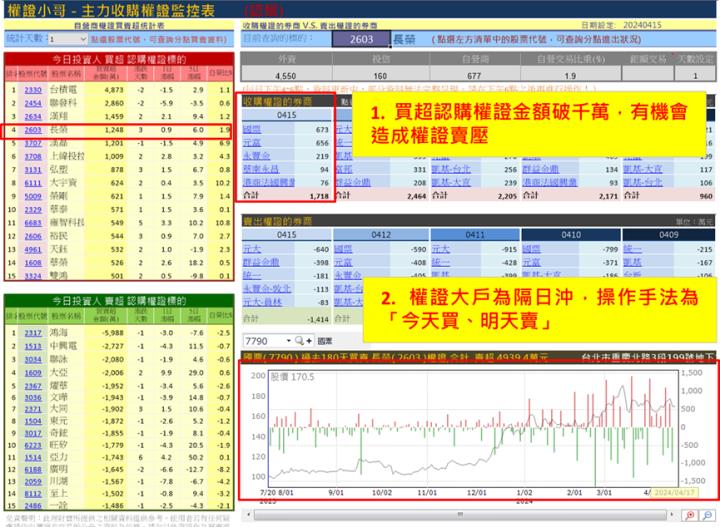
Task: Click the magnifier search icon beside 7790
Action: 299,341
